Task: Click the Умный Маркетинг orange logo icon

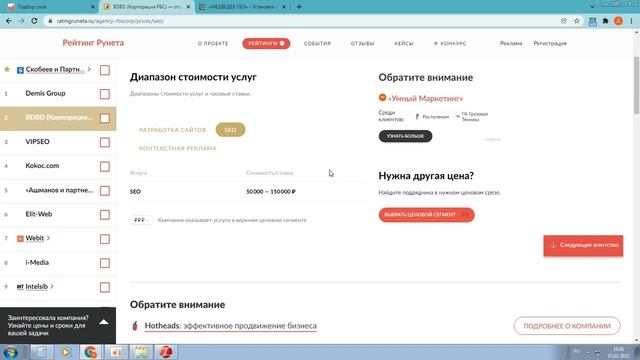Action: [x=382, y=98]
